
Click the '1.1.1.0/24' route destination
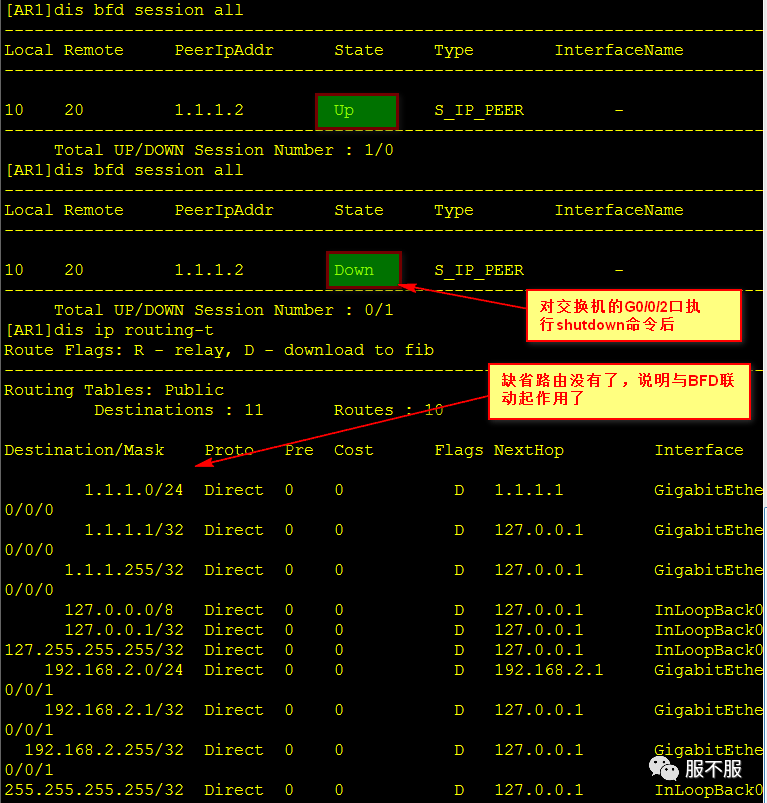click(134, 490)
